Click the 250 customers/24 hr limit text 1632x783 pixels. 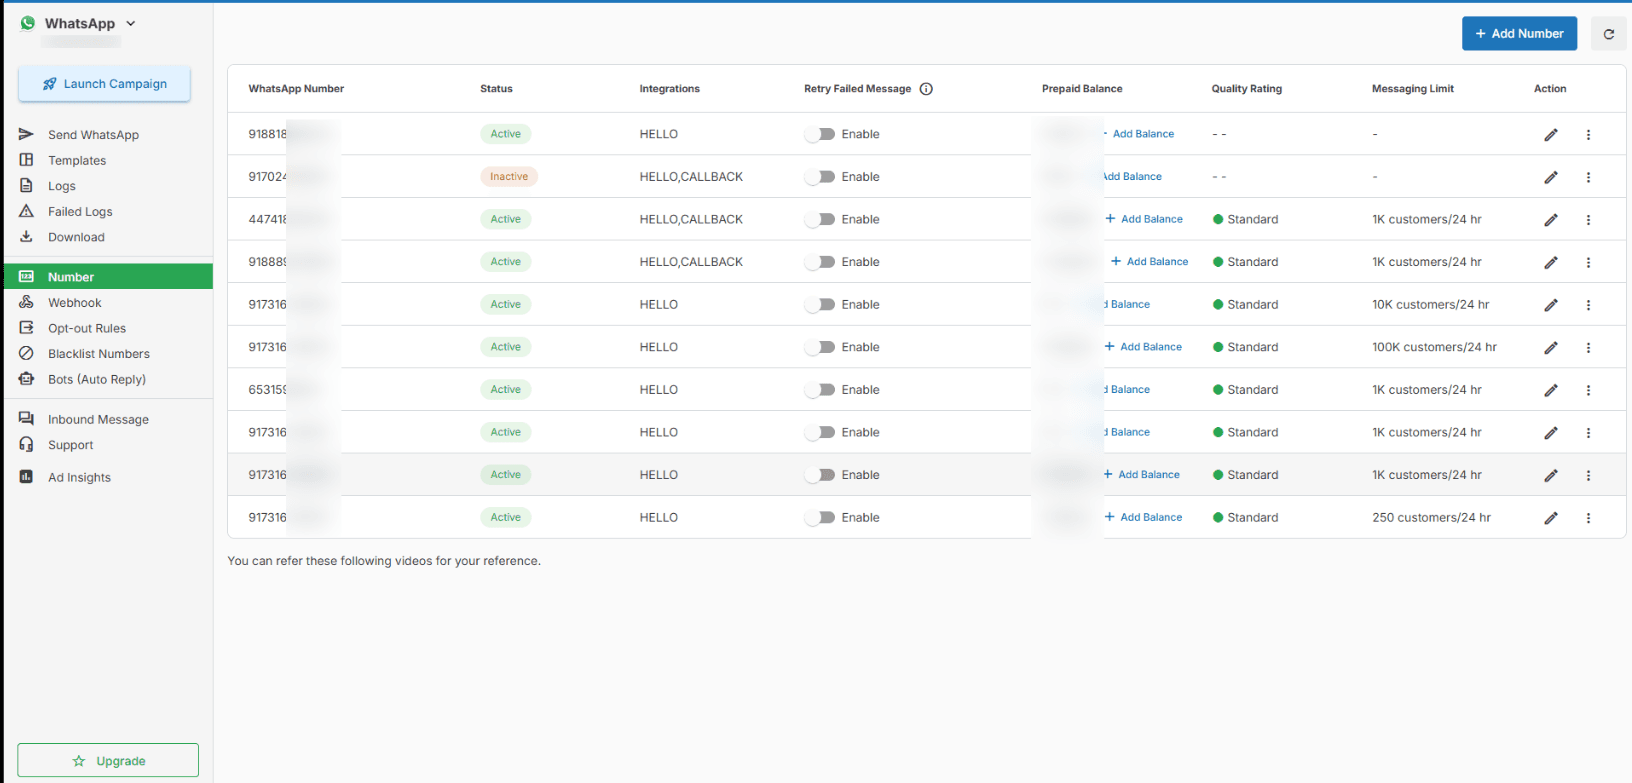pyautogui.click(x=1431, y=518)
